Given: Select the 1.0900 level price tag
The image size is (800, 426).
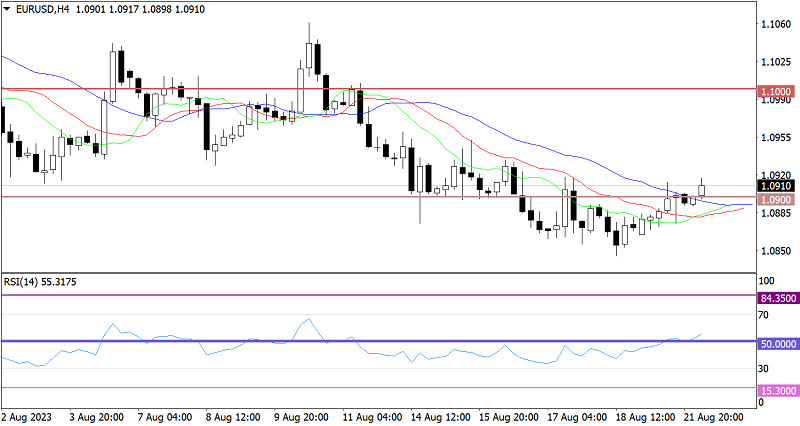Looking at the screenshot, I should 775,200.
